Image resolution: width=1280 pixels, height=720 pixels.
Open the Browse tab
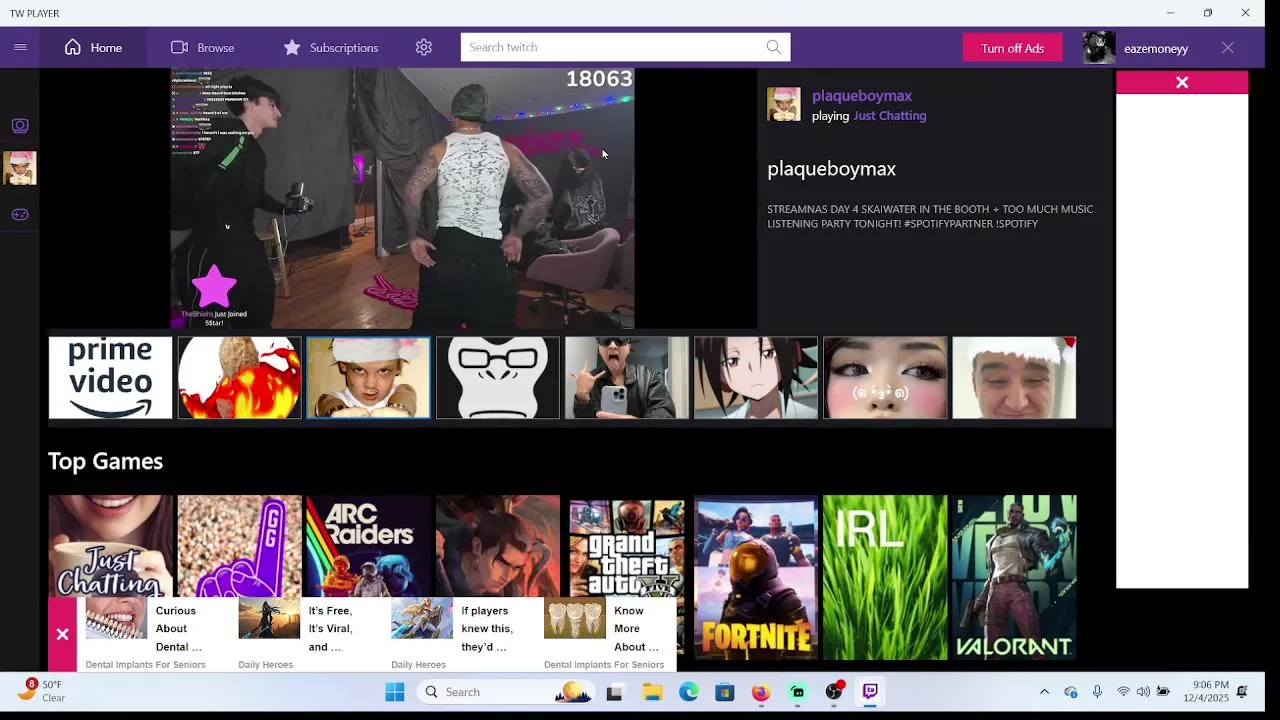point(202,47)
